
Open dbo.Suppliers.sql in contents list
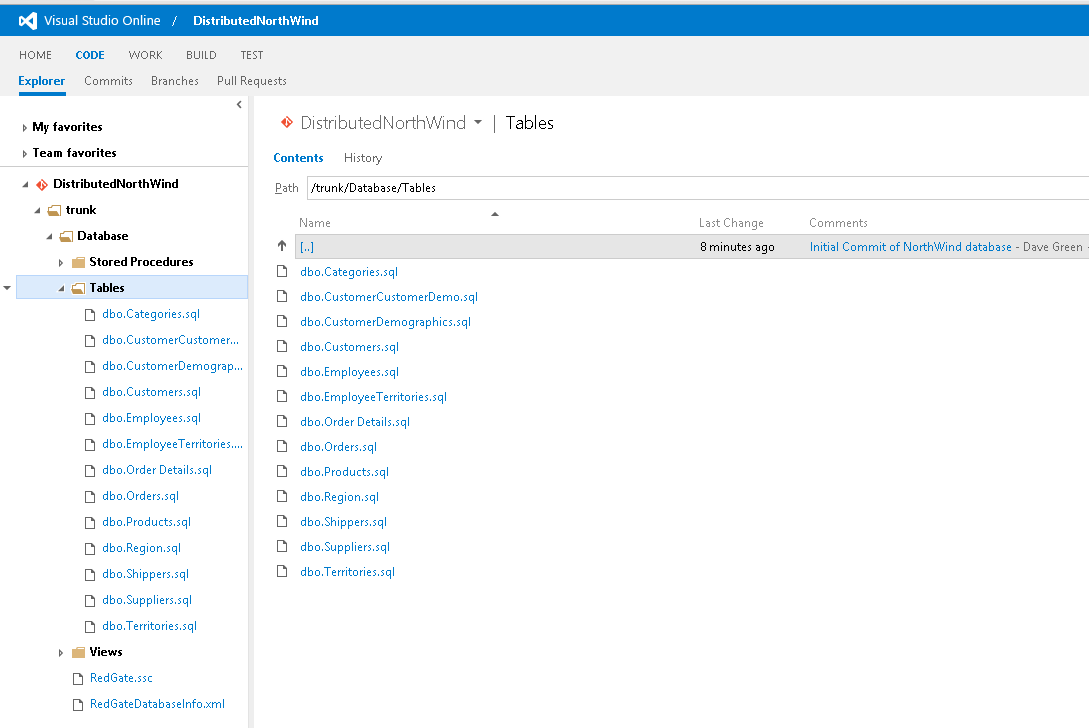click(x=345, y=547)
